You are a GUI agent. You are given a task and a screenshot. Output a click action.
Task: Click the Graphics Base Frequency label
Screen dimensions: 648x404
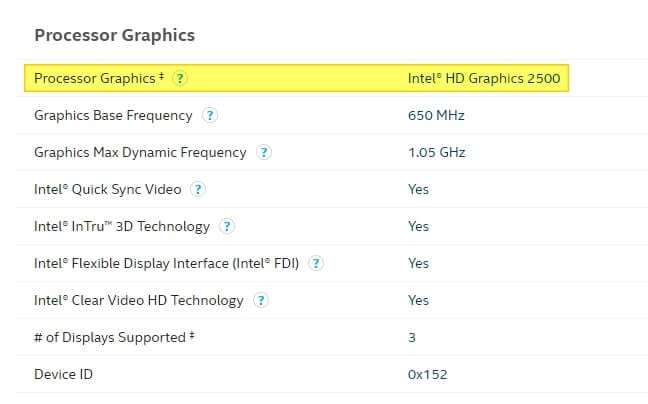(x=113, y=115)
